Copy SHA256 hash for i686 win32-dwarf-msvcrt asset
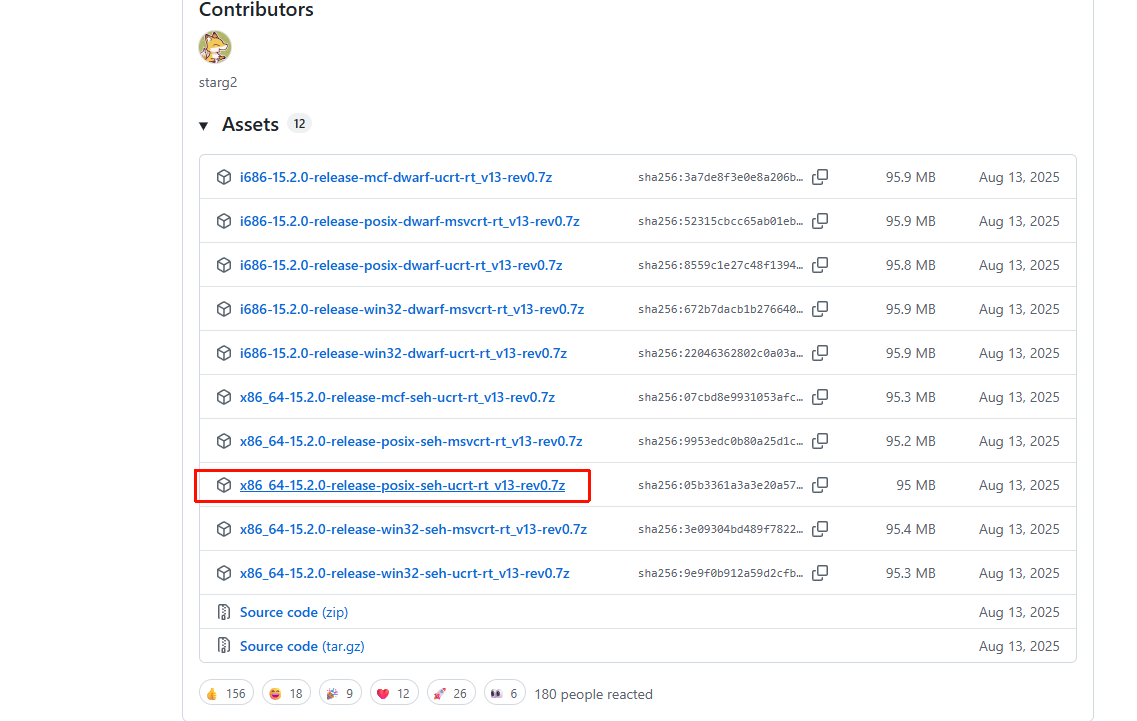1137x721 pixels. point(820,309)
